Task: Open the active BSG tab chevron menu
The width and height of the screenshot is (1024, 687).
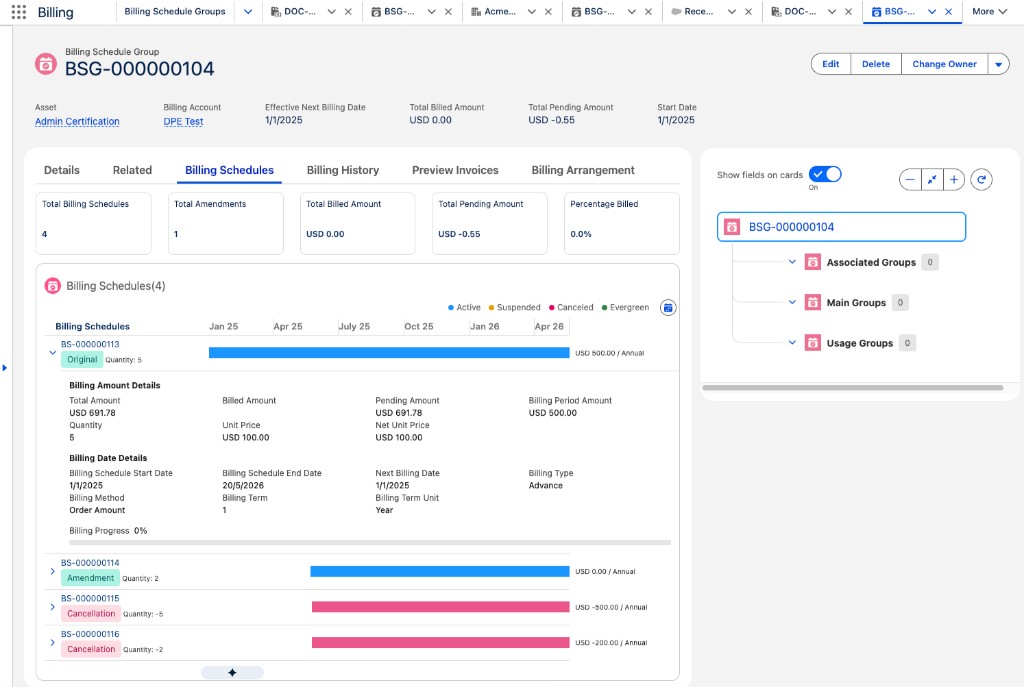Action: (932, 12)
